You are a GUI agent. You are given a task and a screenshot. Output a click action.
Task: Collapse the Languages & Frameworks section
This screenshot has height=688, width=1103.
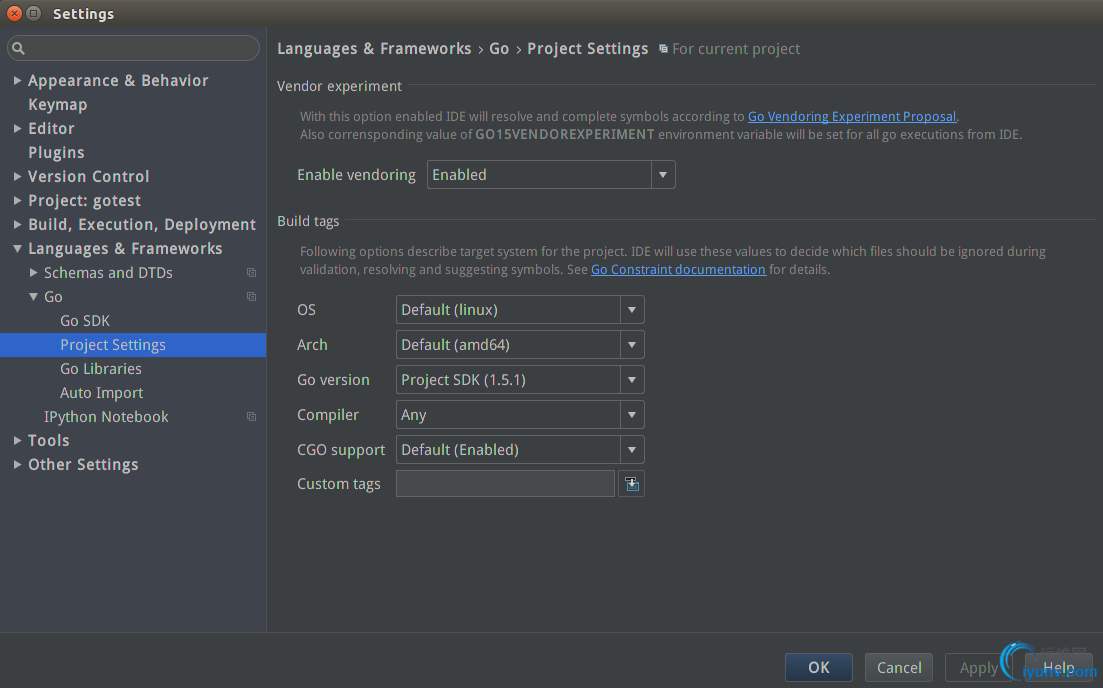pyautogui.click(x=18, y=248)
